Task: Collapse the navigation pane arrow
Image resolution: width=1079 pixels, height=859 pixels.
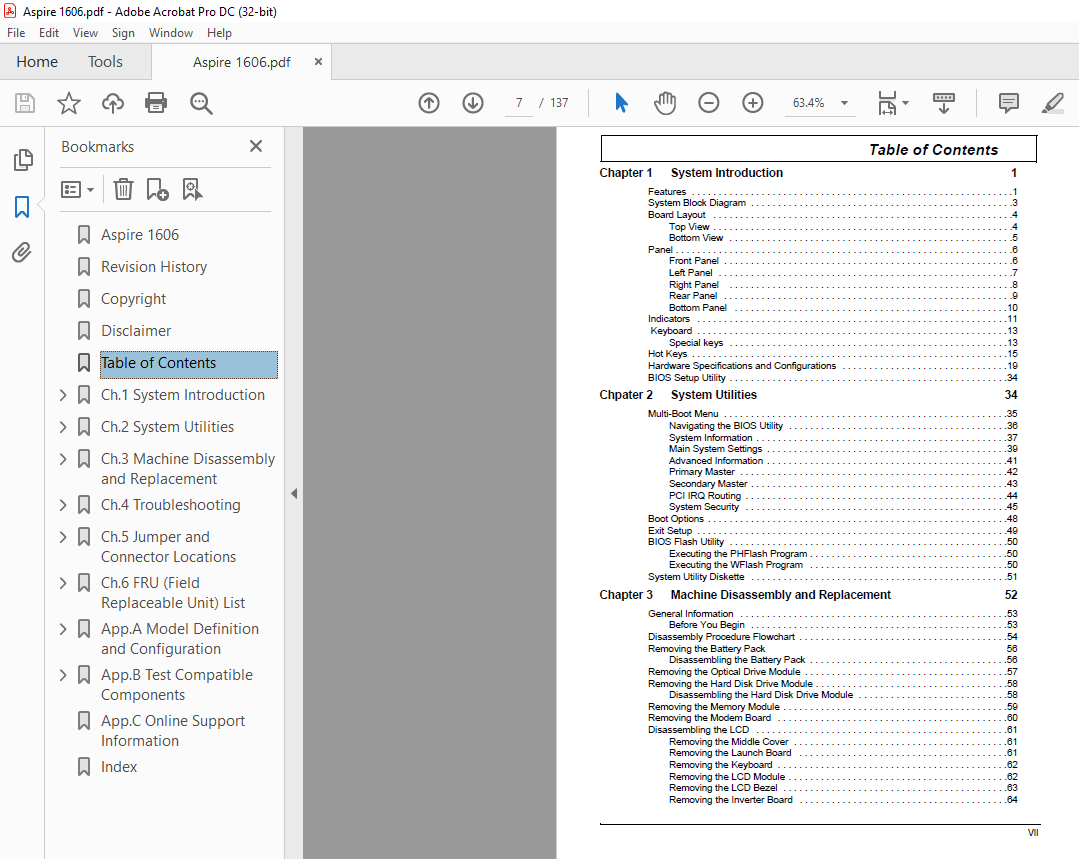Action: pos(294,494)
